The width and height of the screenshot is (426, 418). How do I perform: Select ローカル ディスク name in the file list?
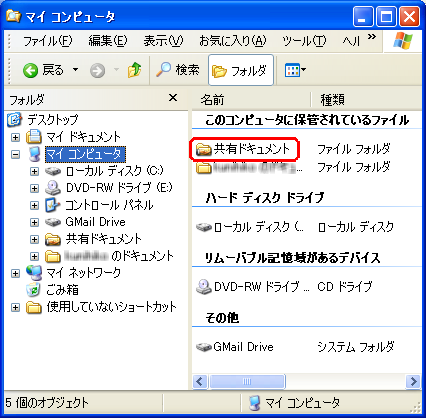click(259, 227)
